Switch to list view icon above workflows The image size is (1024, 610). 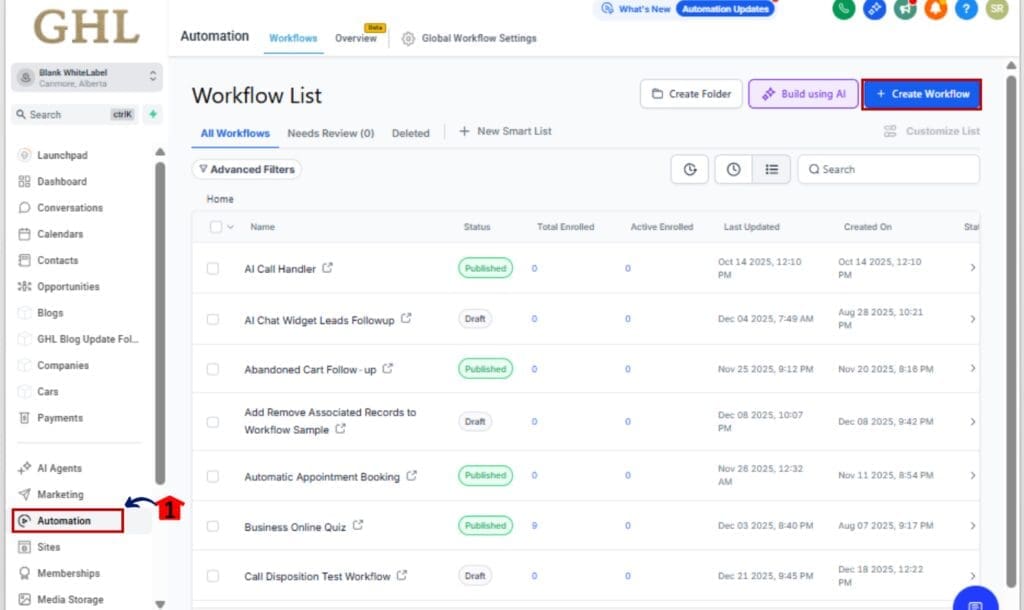(772, 169)
